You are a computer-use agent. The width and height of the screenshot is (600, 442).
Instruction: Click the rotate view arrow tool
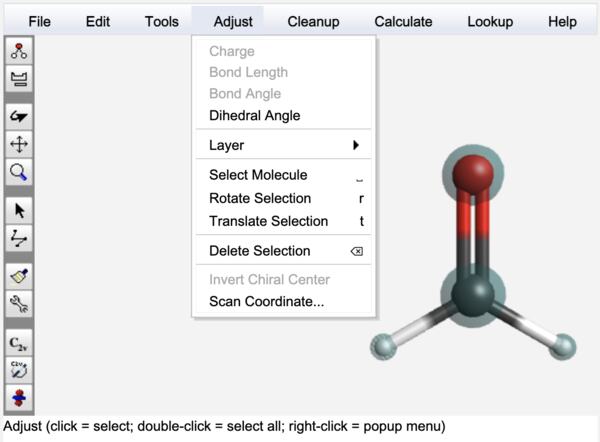click(19, 117)
